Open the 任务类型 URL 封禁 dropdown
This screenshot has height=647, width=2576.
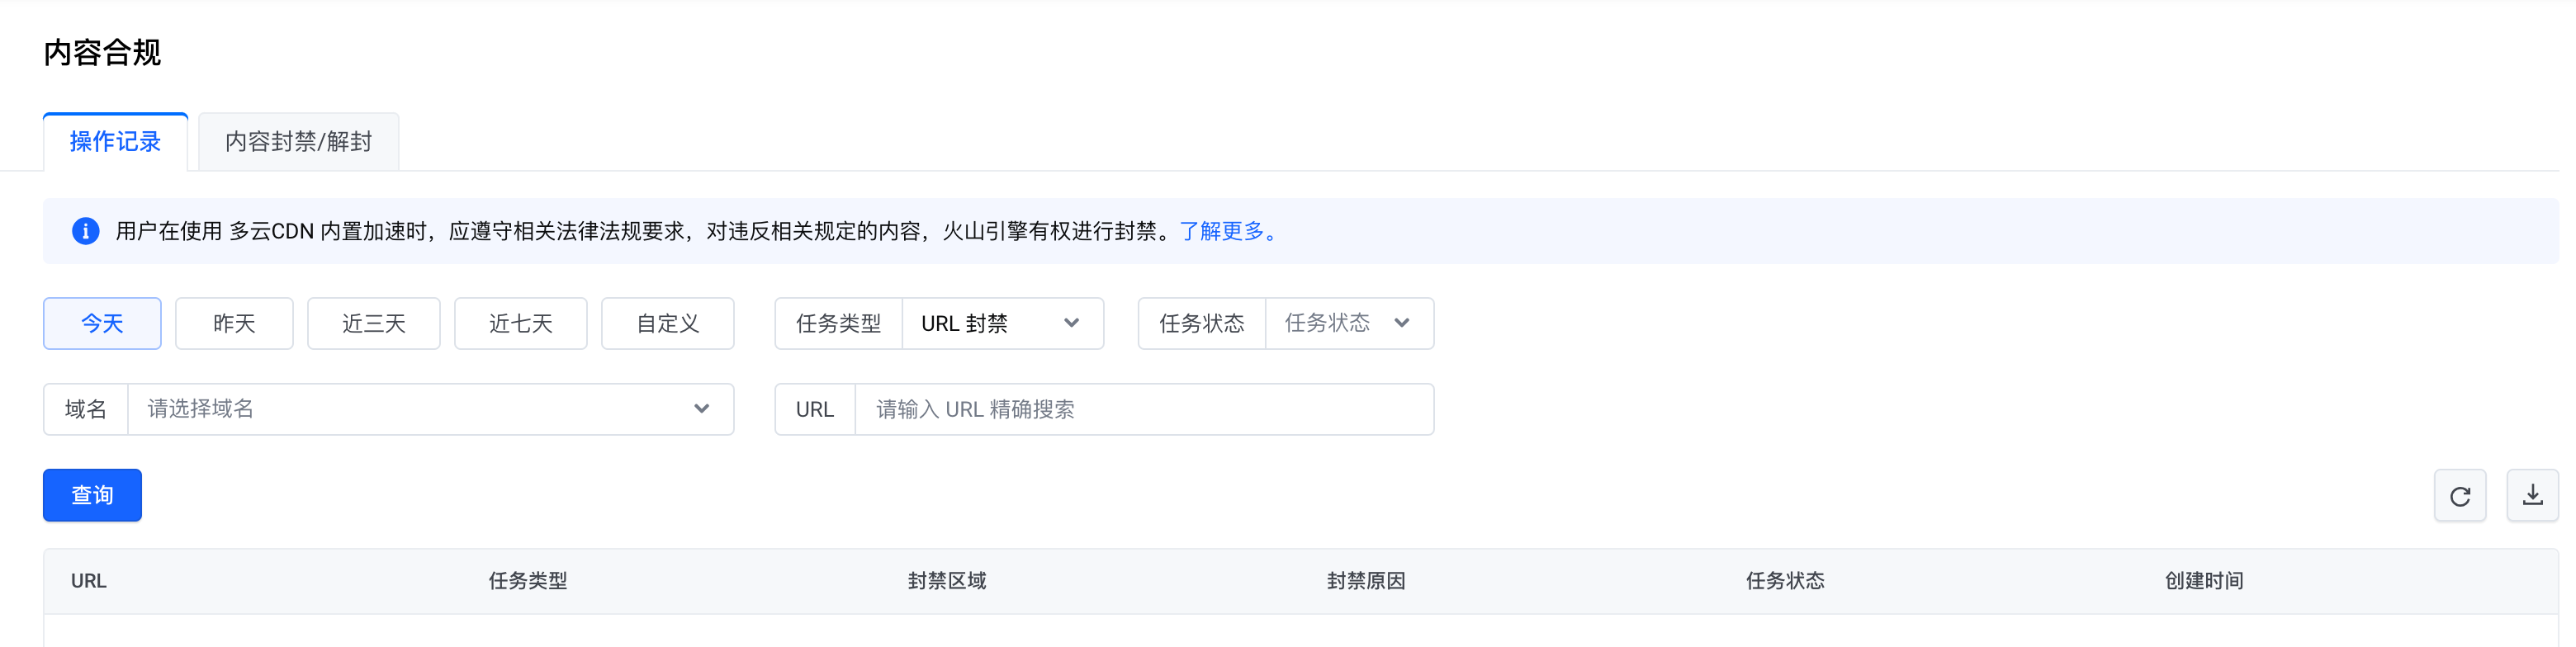pyautogui.click(x=1001, y=323)
